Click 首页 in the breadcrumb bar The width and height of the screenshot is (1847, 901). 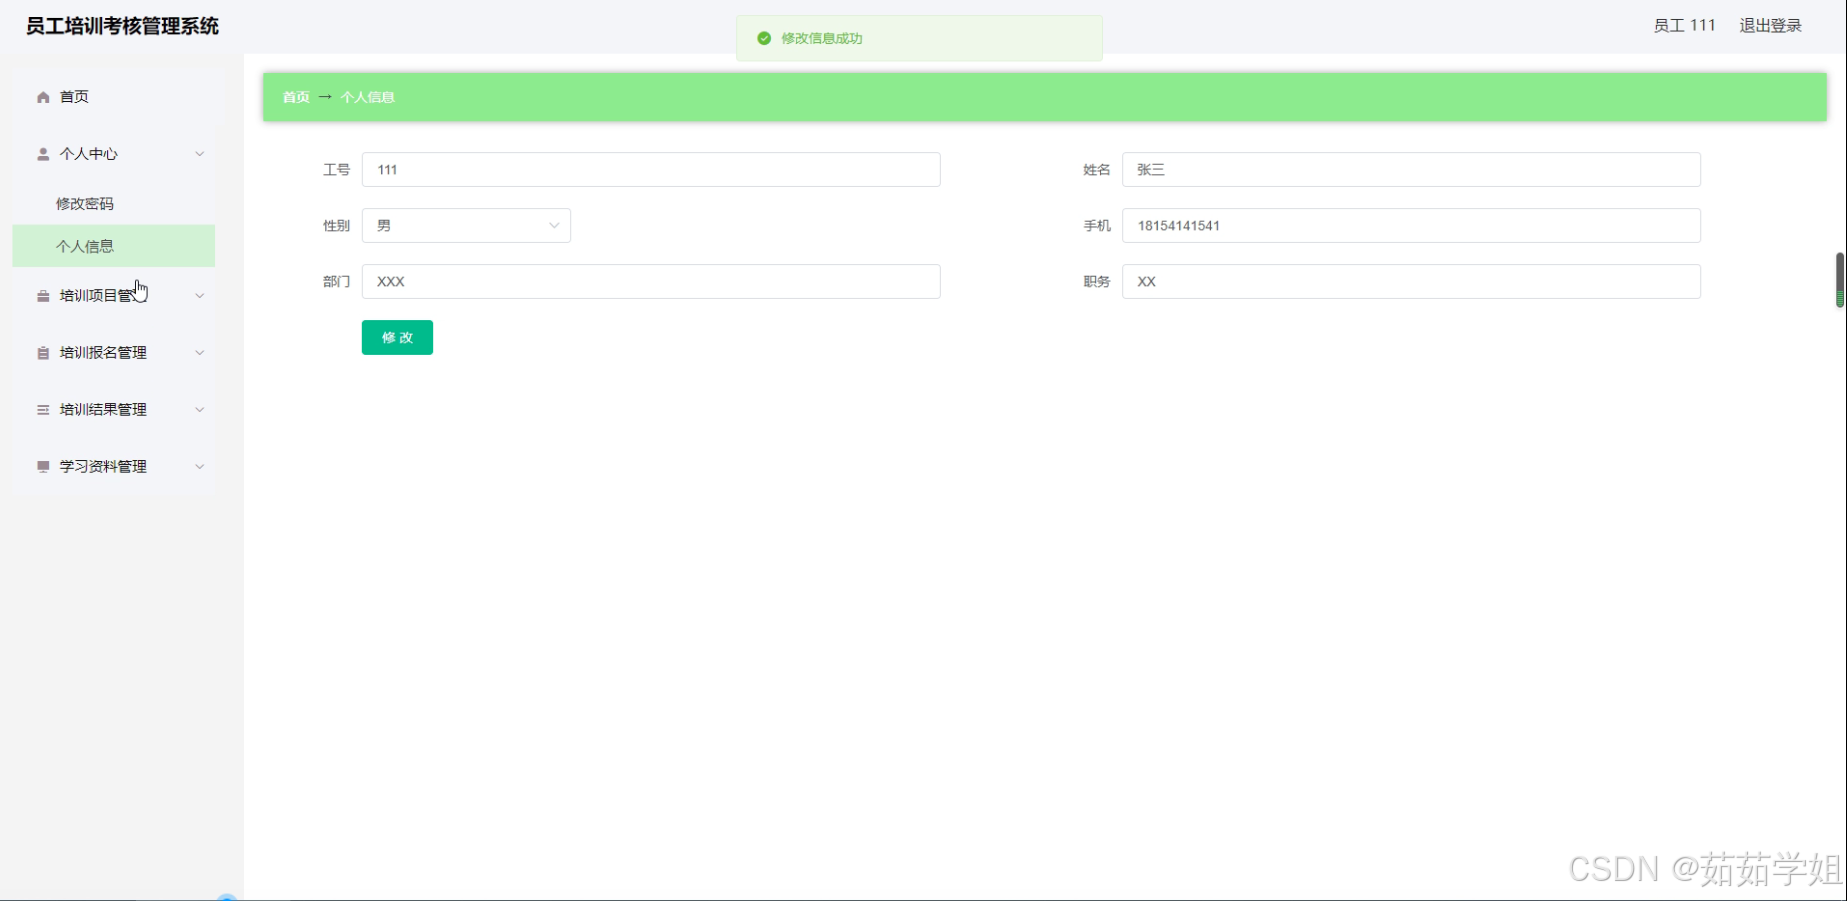(x=294, y=97)
